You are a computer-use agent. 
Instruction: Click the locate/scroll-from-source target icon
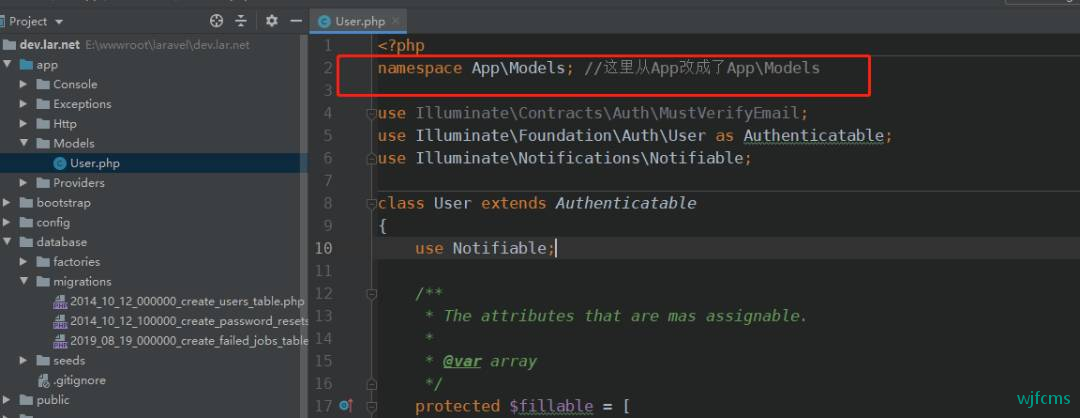pos(216,21)
